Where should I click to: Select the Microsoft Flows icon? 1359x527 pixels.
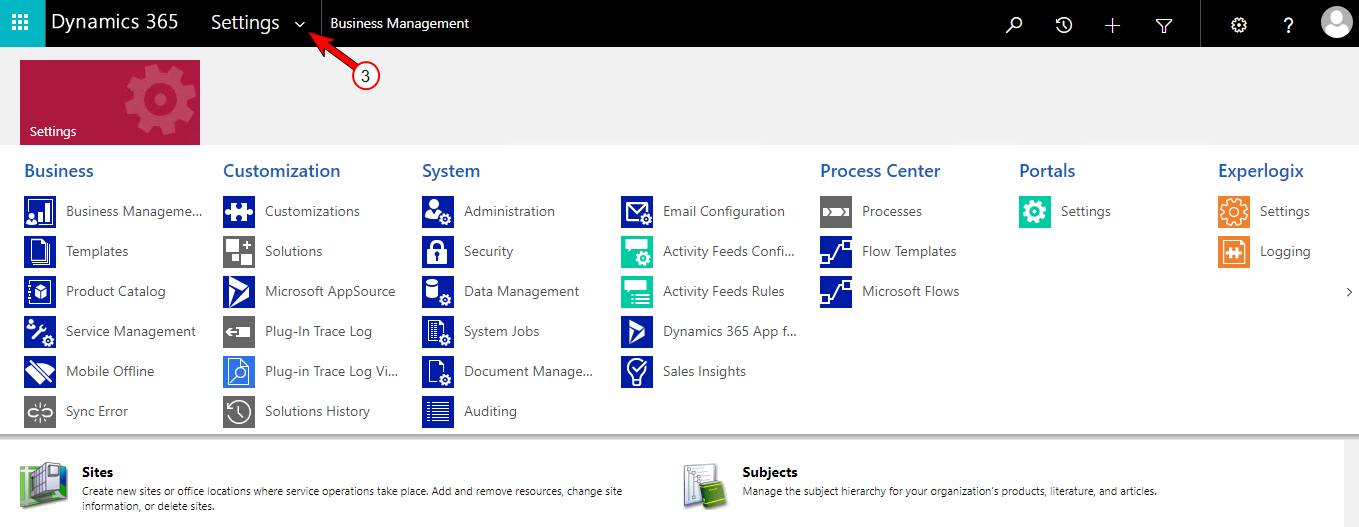point(836,292)
